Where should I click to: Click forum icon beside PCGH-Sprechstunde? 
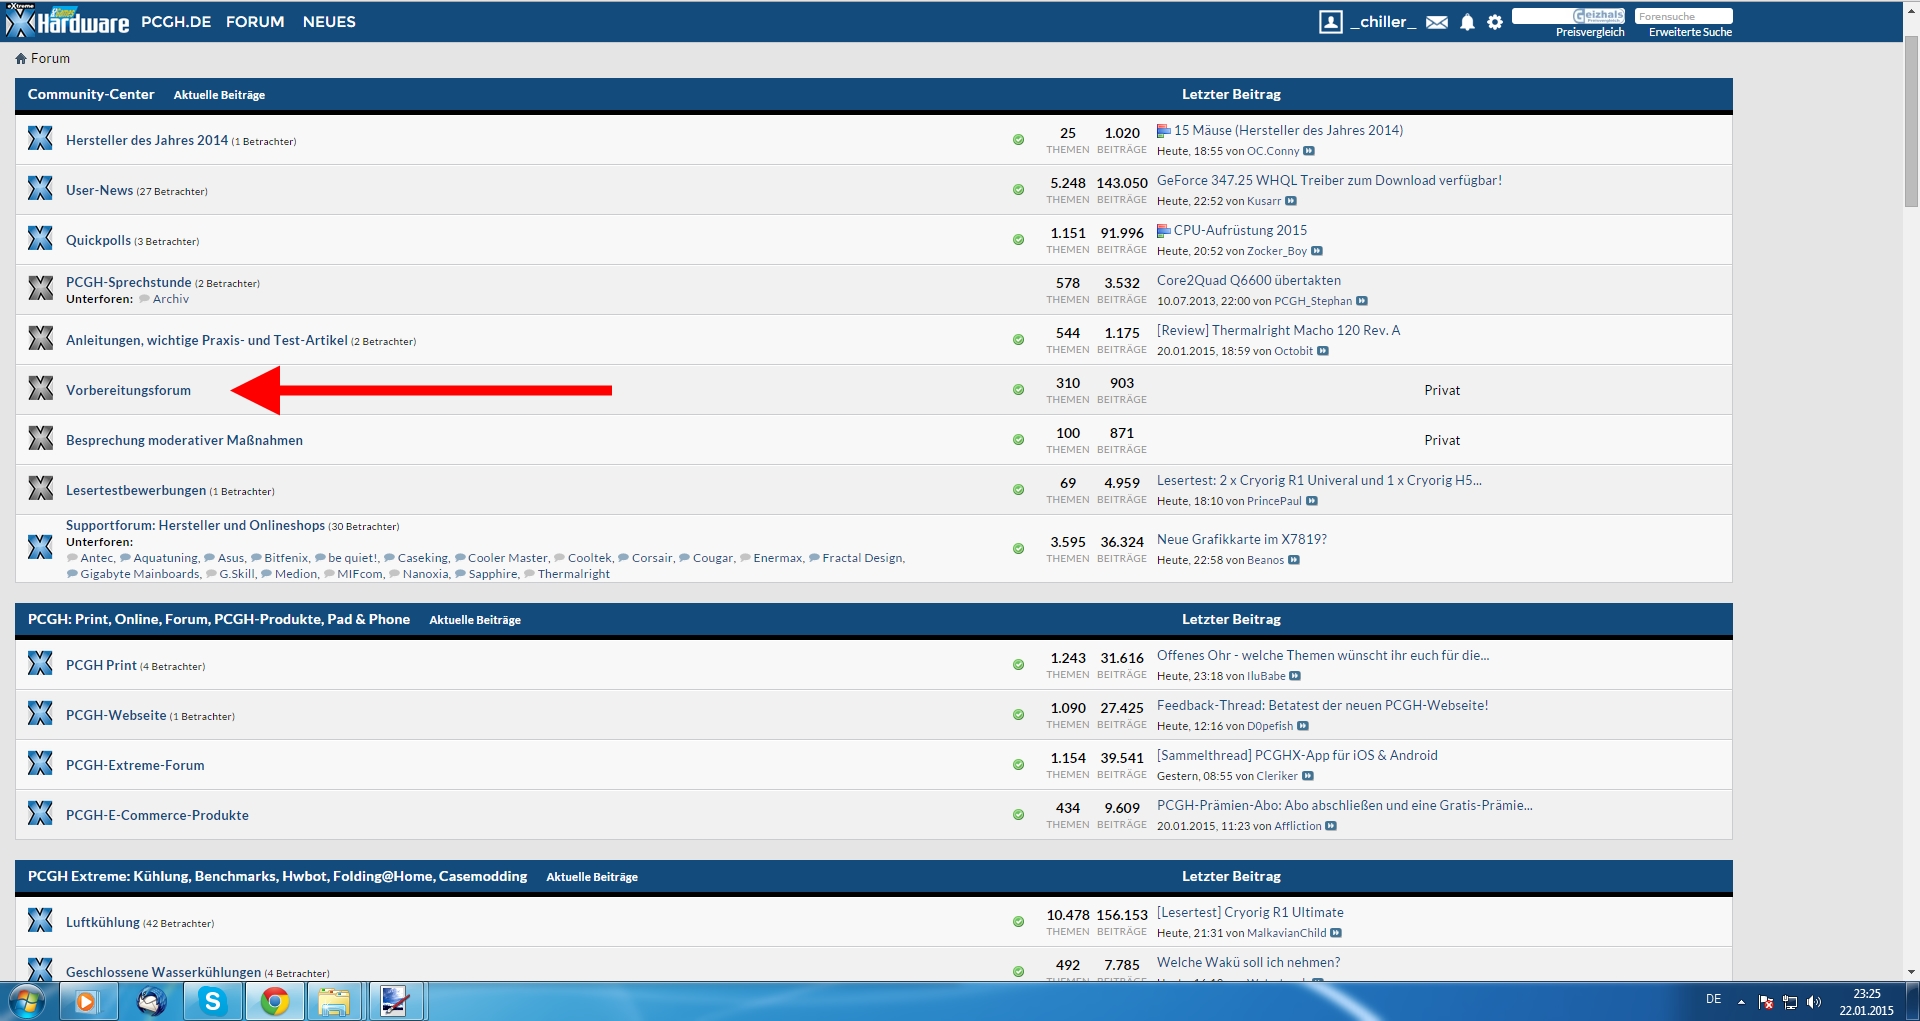pos(40,288)
